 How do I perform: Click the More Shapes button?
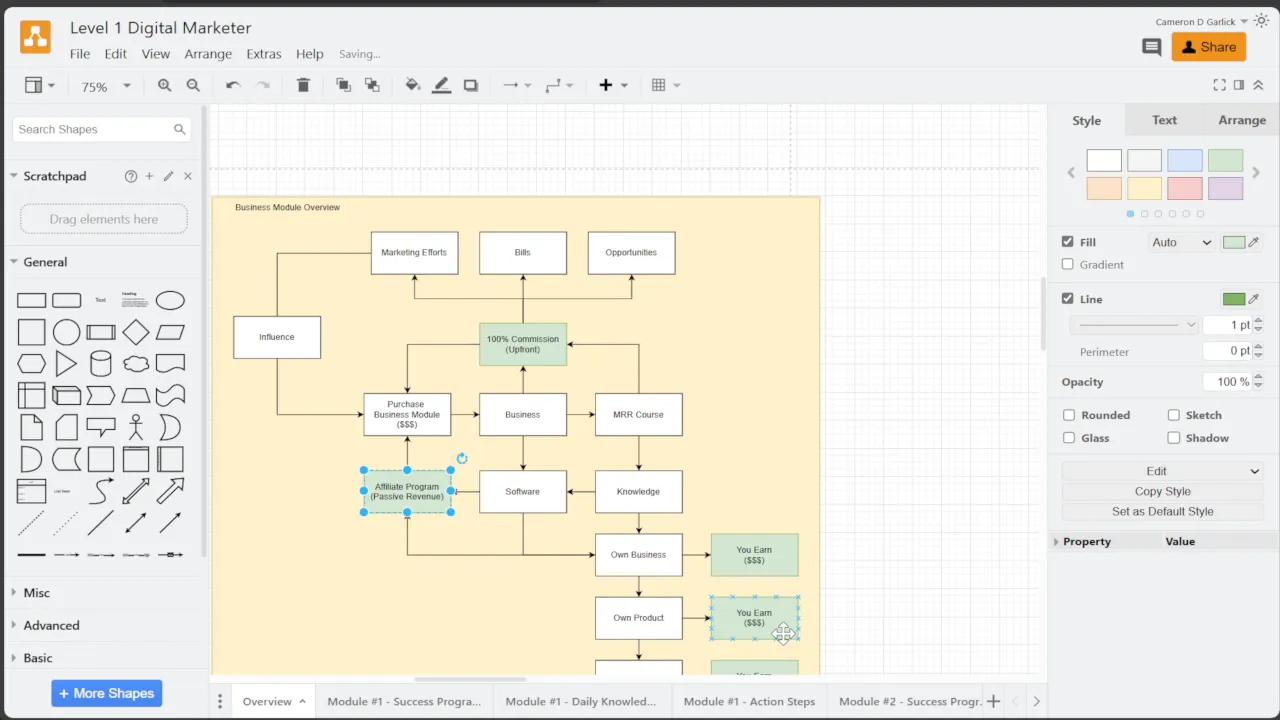coord(107,693)
